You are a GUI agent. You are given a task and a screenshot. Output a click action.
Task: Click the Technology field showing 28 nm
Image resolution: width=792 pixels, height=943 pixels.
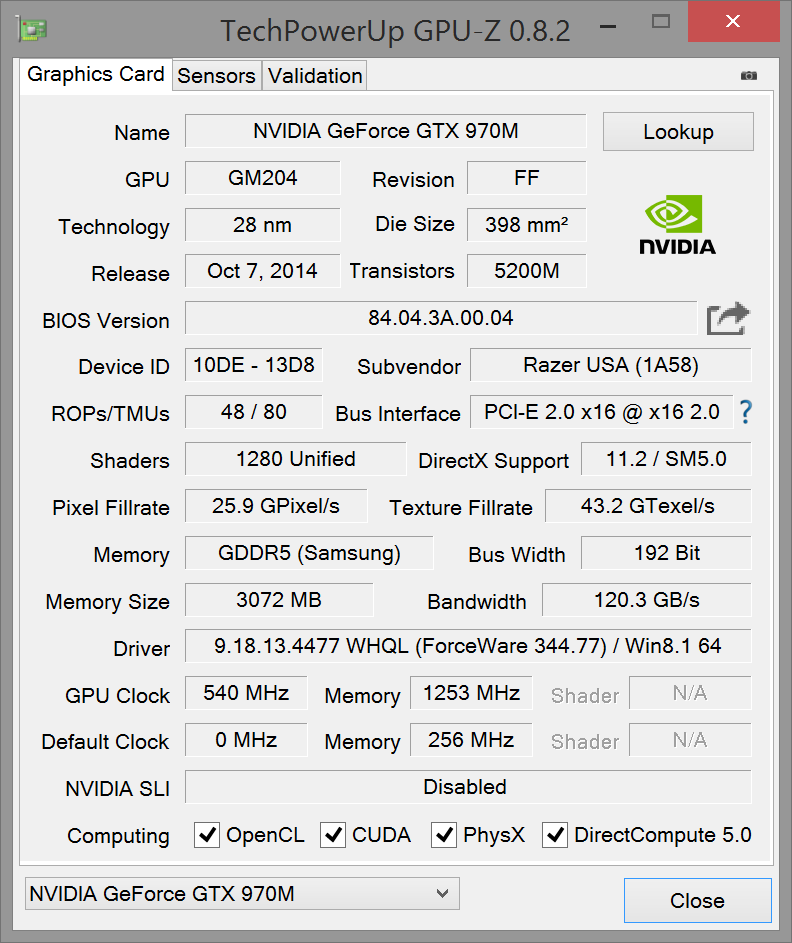click(263, 225)
